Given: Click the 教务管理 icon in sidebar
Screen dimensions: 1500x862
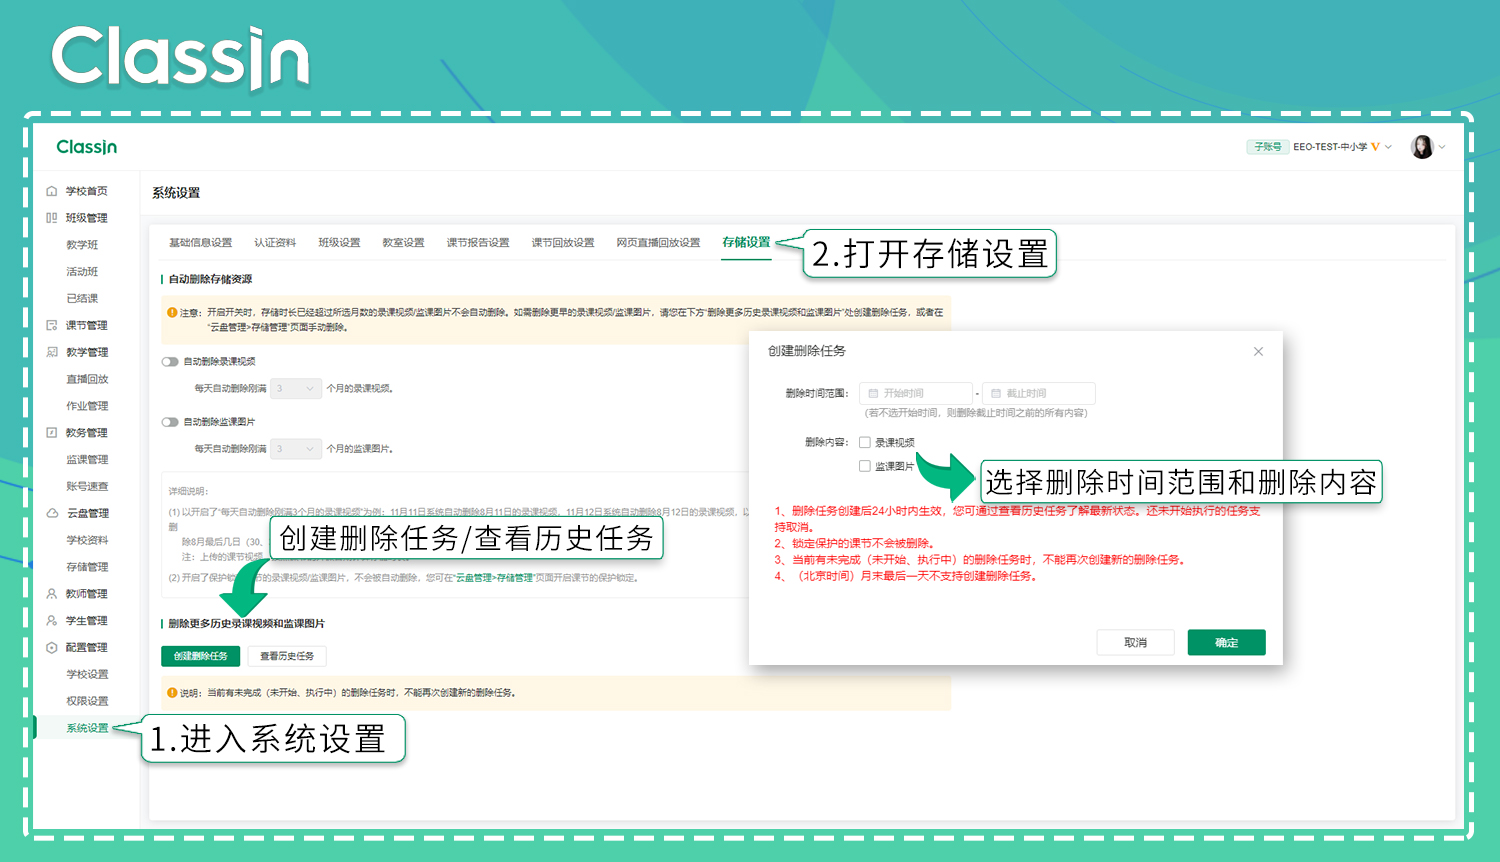Looking at the screenshot, I should click(52, 433).
